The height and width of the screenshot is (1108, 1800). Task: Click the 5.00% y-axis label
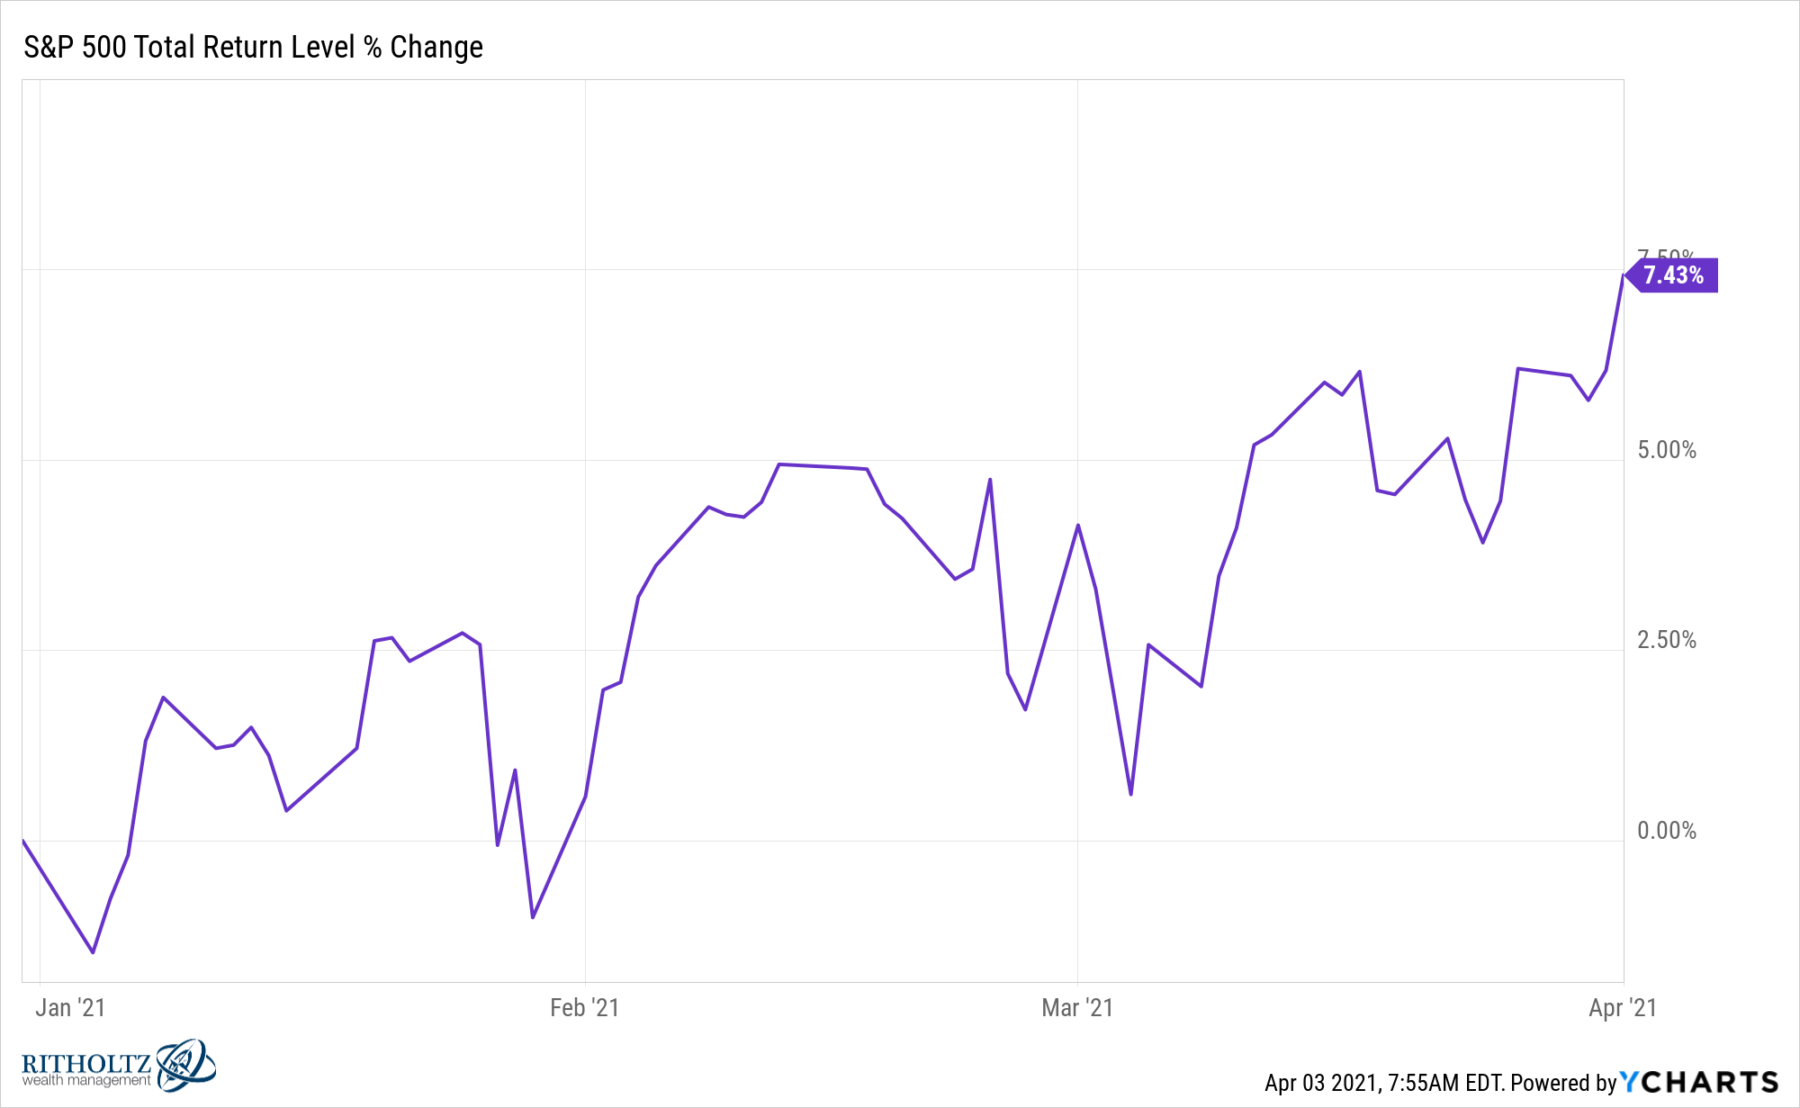coord(1666,450)
